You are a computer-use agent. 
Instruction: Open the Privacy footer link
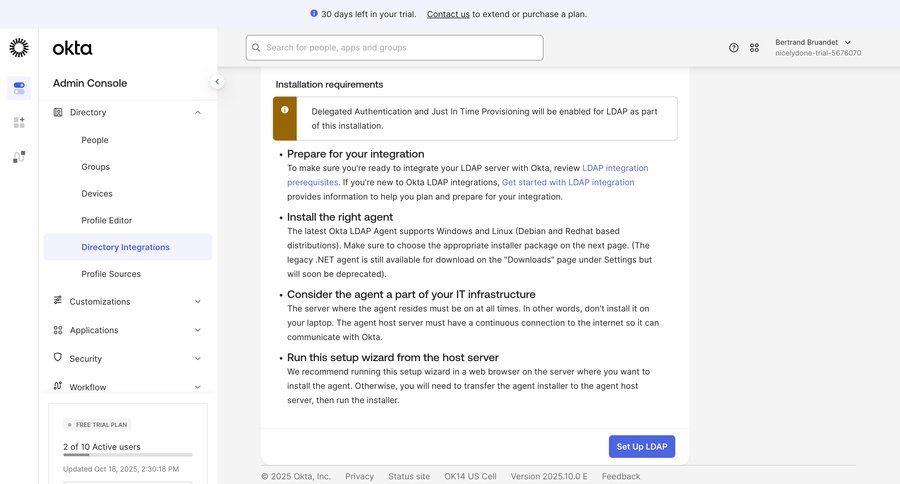pyautogui.click(x=359, y=477)
